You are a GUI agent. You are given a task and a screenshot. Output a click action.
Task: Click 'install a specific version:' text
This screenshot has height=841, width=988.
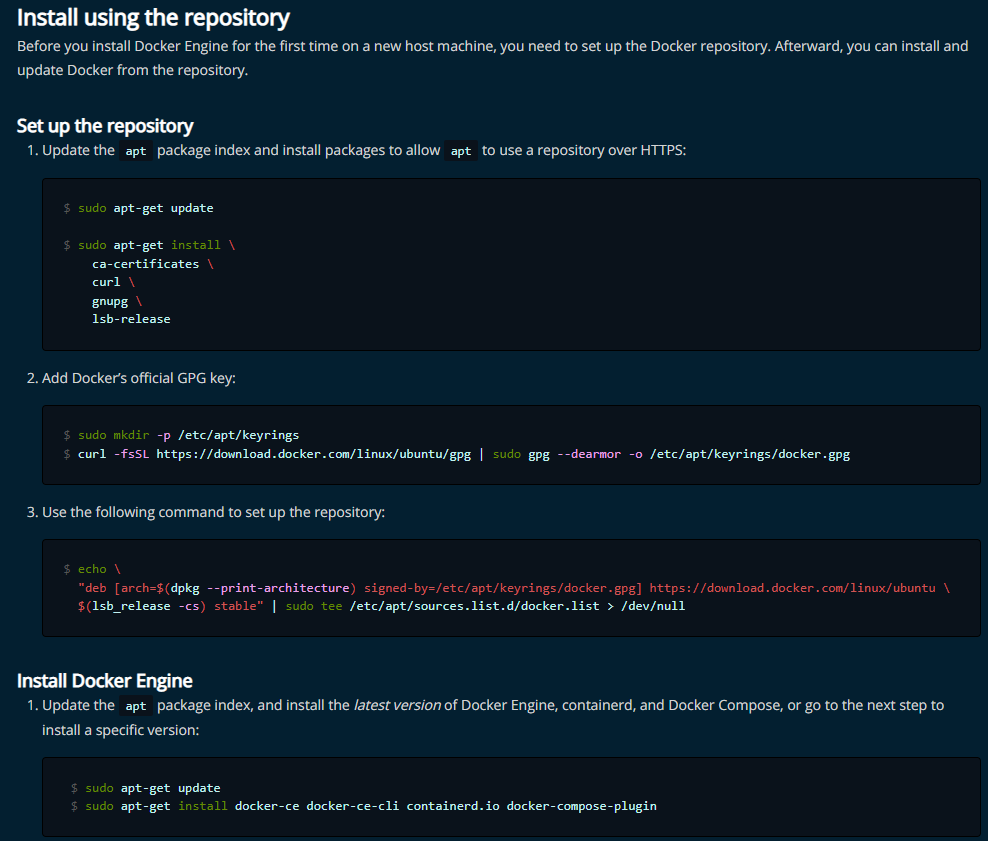pos(120,730)
